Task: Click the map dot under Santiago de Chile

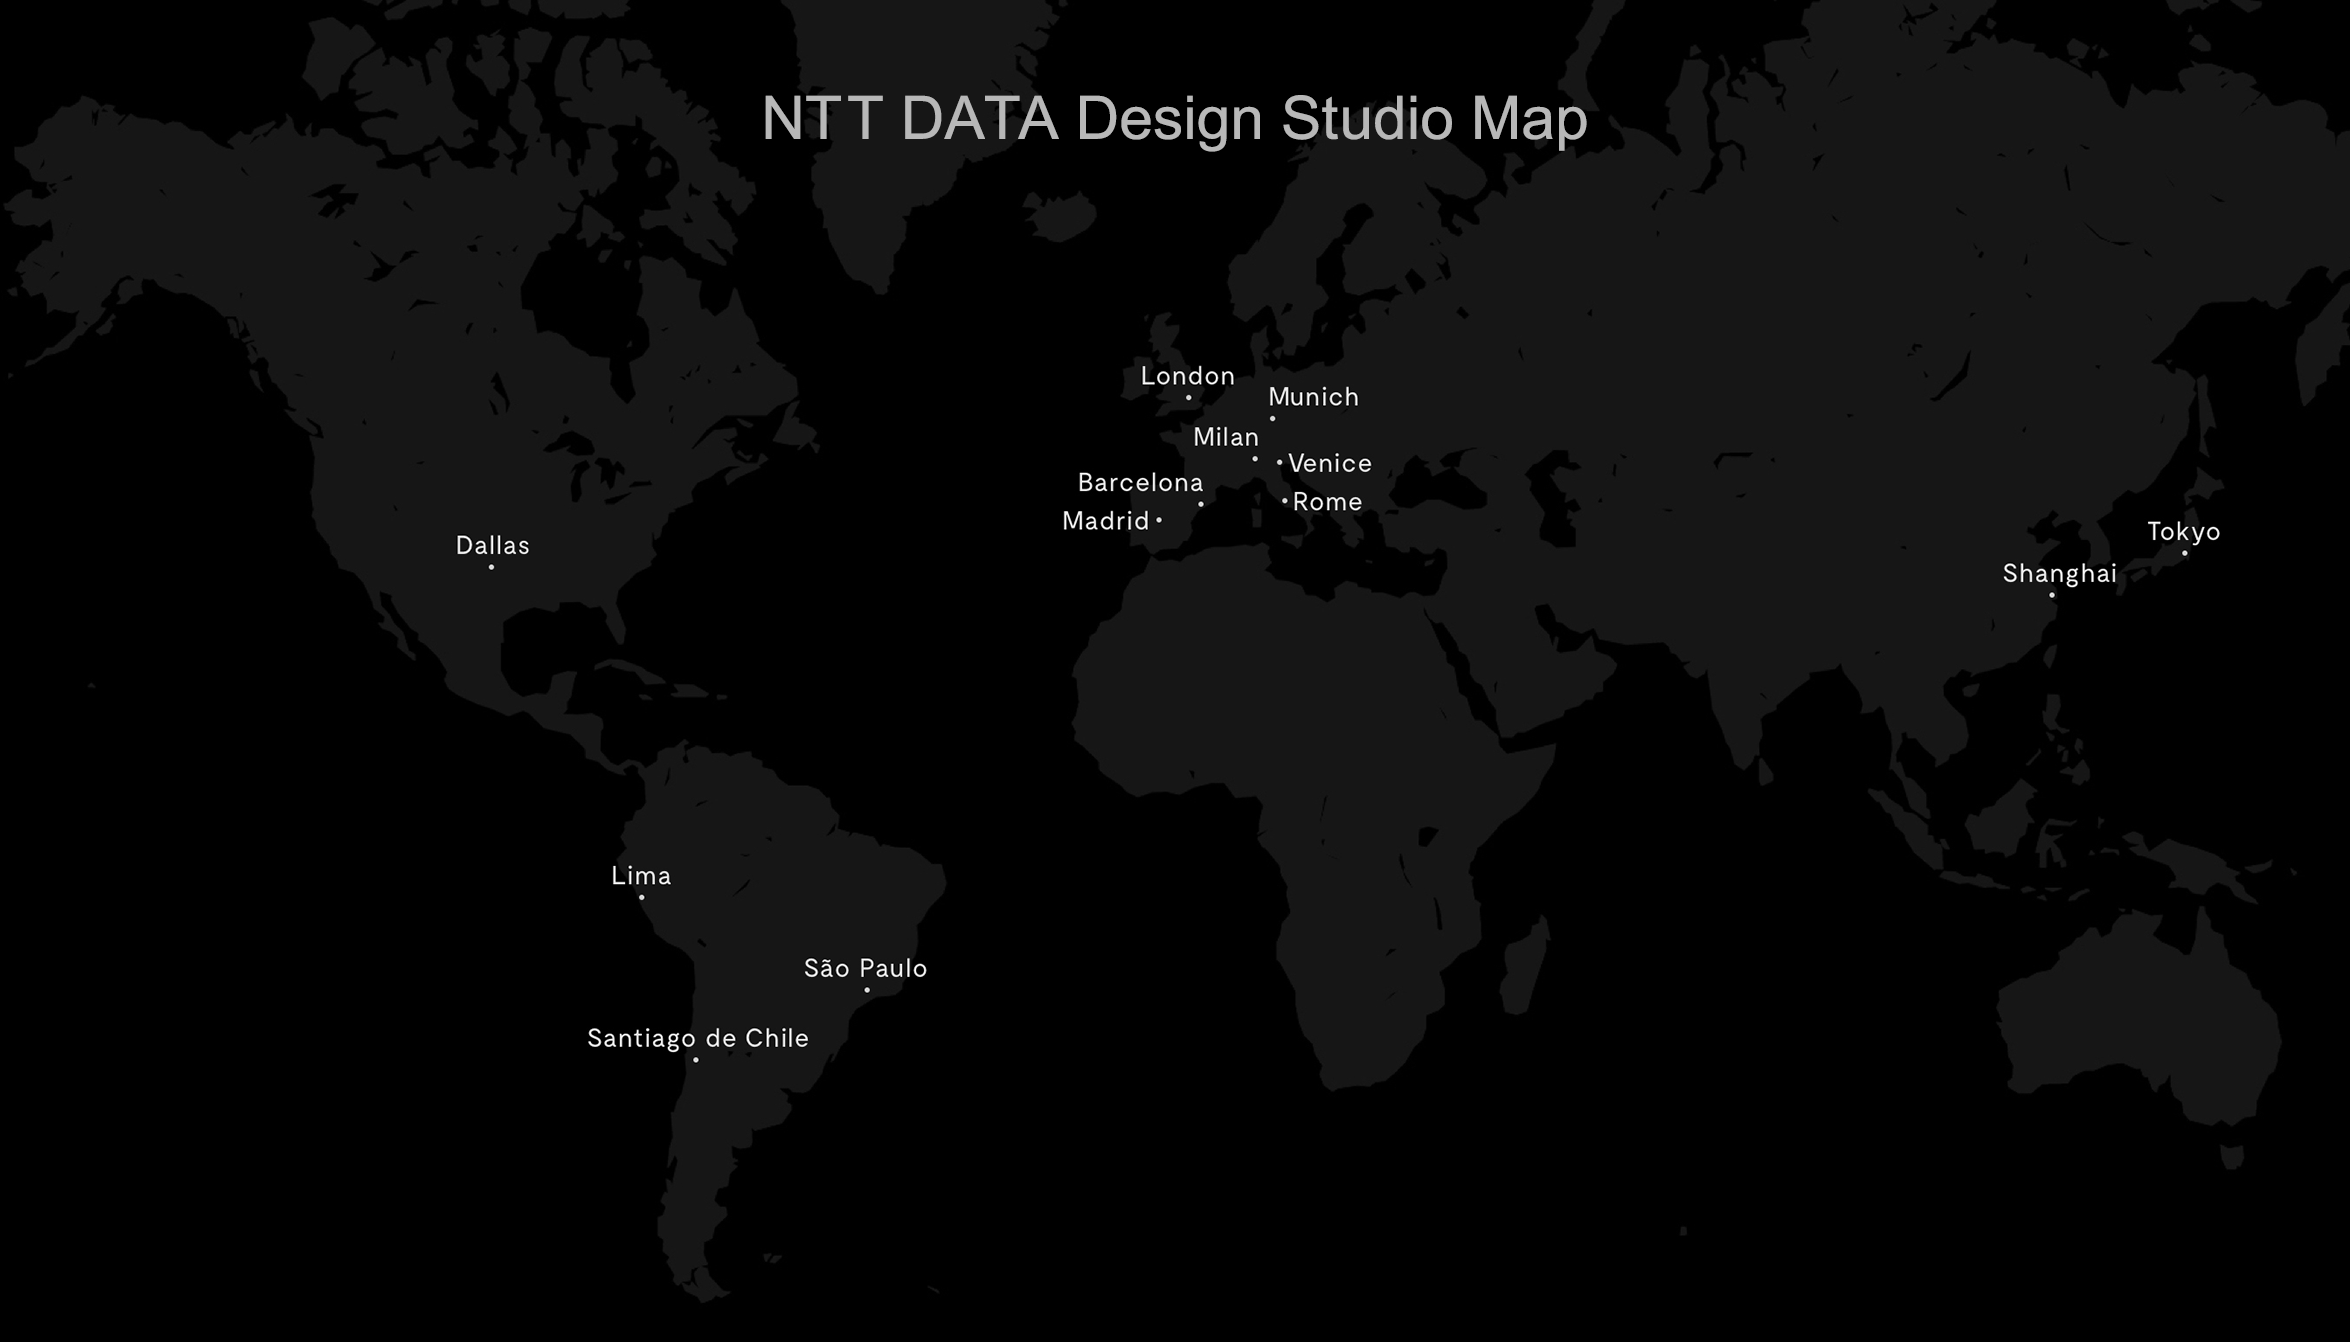Action: (x=695, y=1060)
